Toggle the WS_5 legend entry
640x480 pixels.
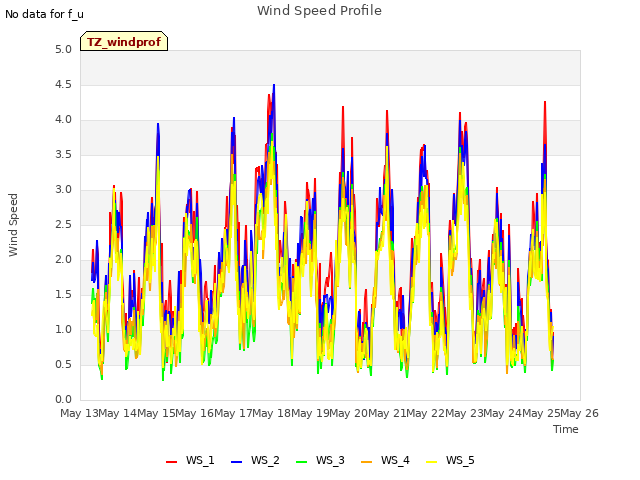pos(450,460)
